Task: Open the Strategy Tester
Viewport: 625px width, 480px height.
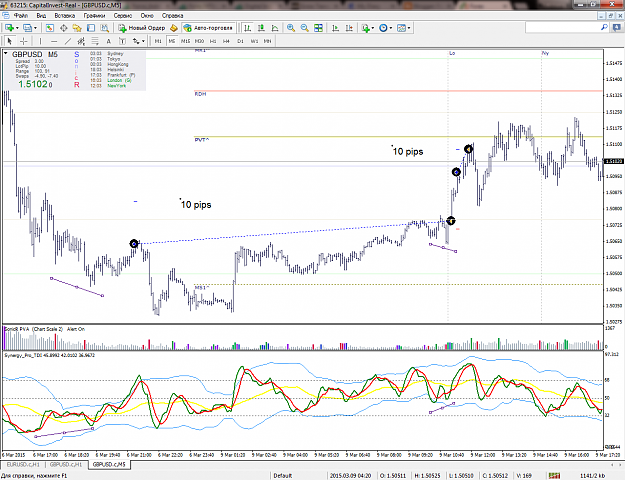Action: pyautogui.click(x=104, y=28)
